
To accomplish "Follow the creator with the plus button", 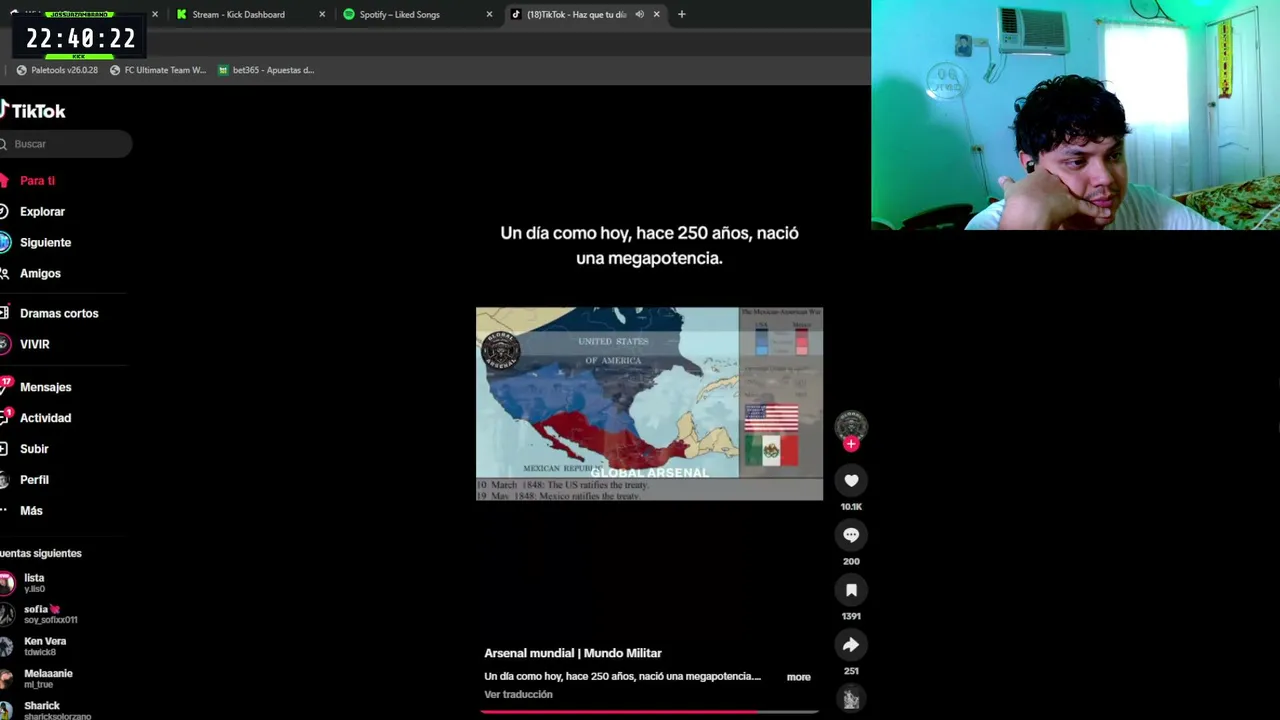I will (851, 444).
